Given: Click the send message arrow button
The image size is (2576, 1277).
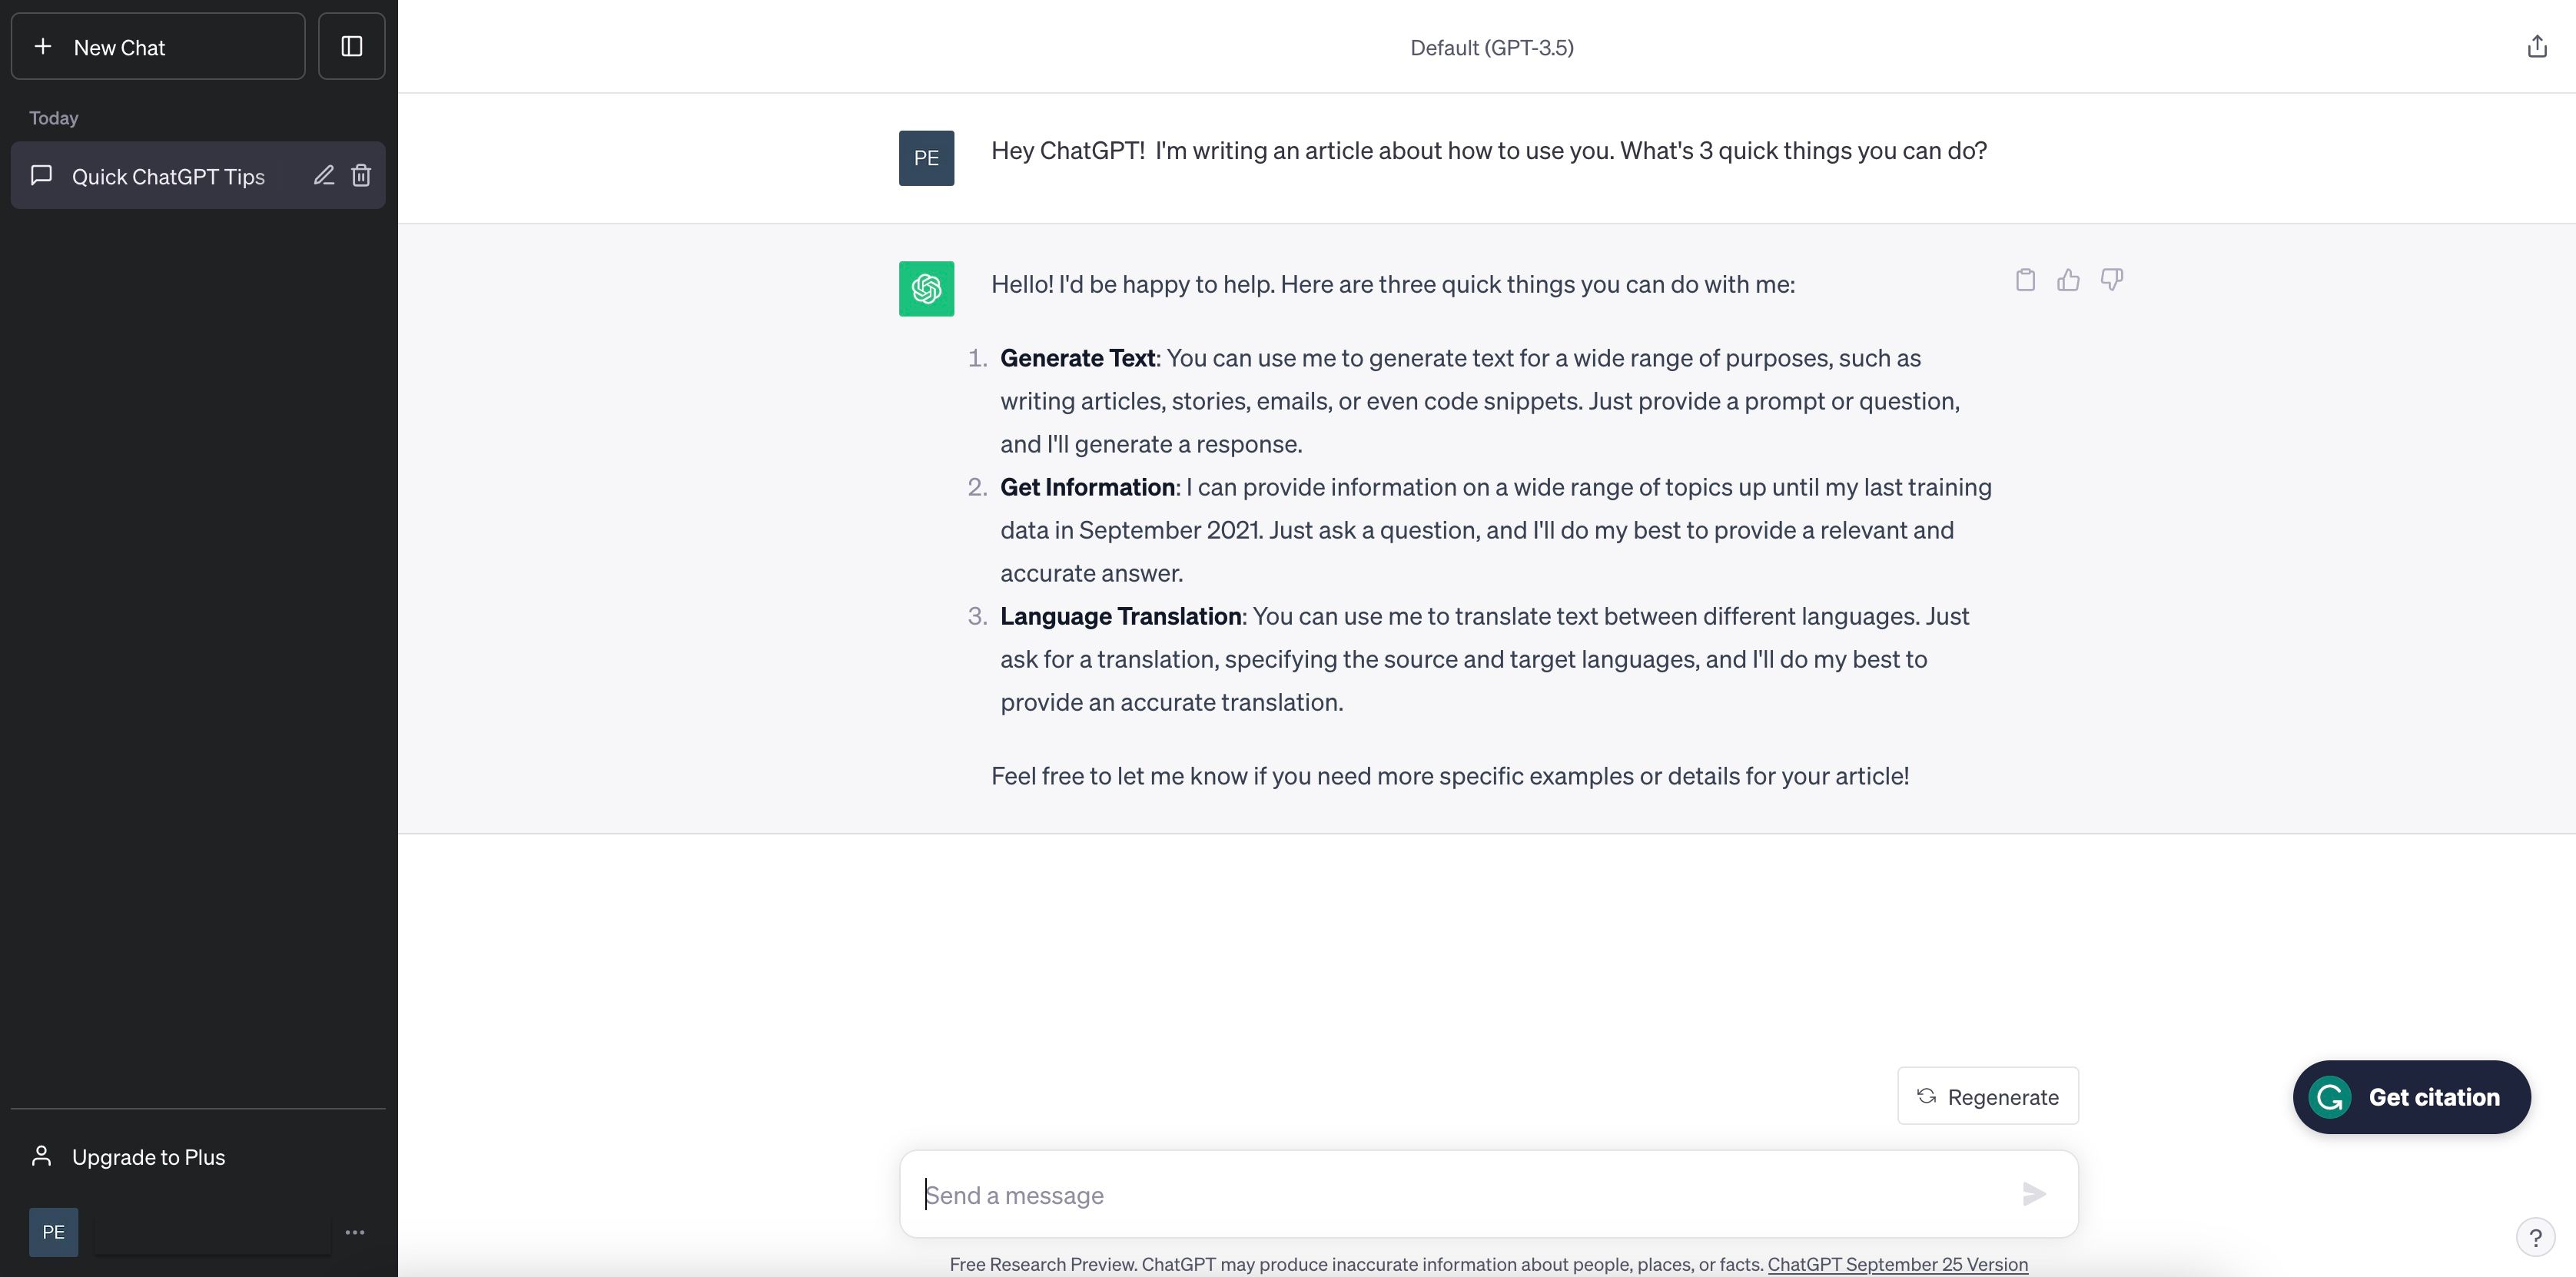Looking at the screenshot, I should pos(2034,1193).
